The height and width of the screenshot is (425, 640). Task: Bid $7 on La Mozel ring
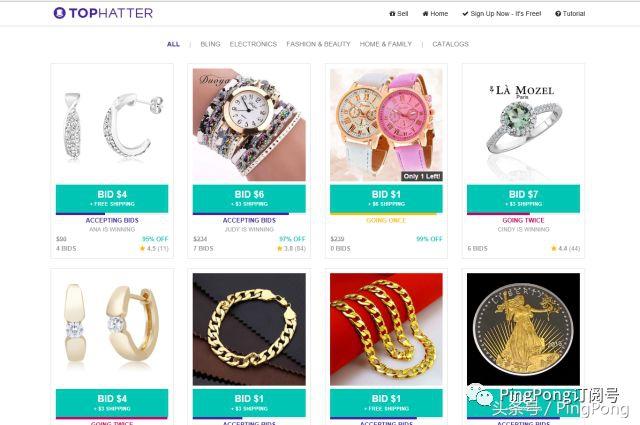coord(523,198)
